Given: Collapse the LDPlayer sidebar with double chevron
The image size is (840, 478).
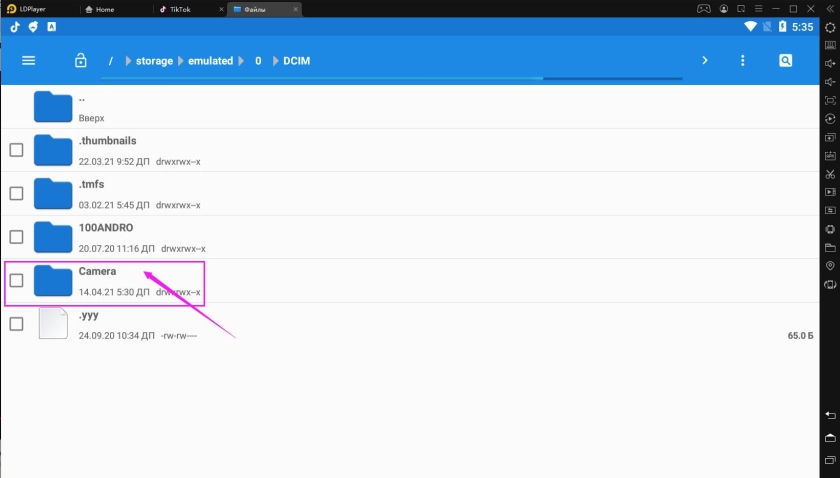Looking at the screenshot, I should [830, 9].
